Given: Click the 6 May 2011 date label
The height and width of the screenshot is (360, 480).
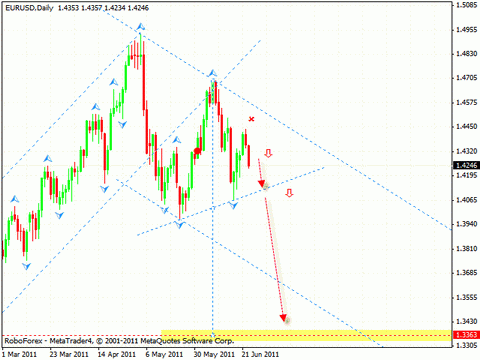Looking at the screenshot, I should [164, 354].
